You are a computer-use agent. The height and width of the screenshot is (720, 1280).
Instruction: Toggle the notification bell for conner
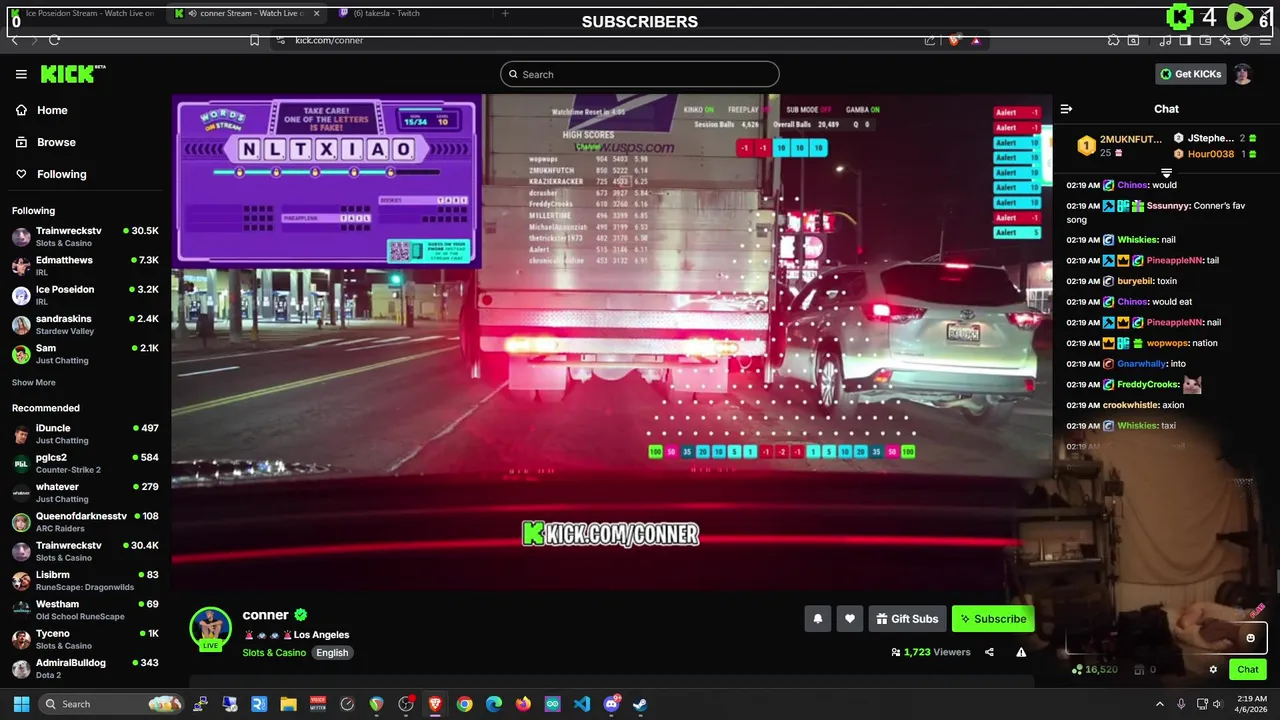(x=817, y=619)
